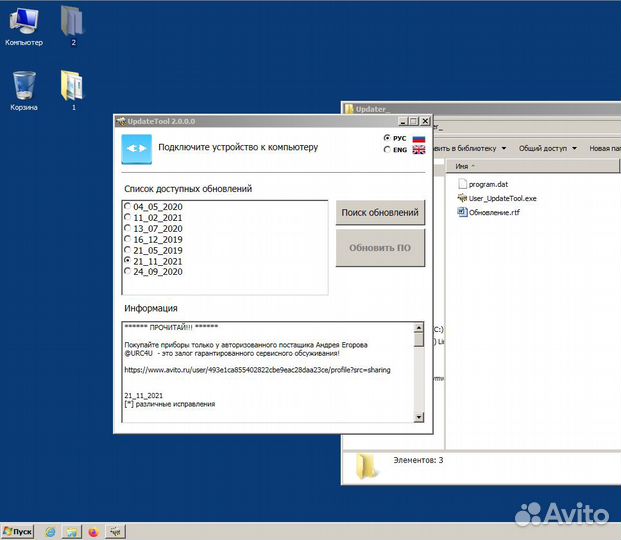This screenshot has width=621, height=540.
Task: Choose the 04_05_2020 update option
Action: click(x=126, y=206)
